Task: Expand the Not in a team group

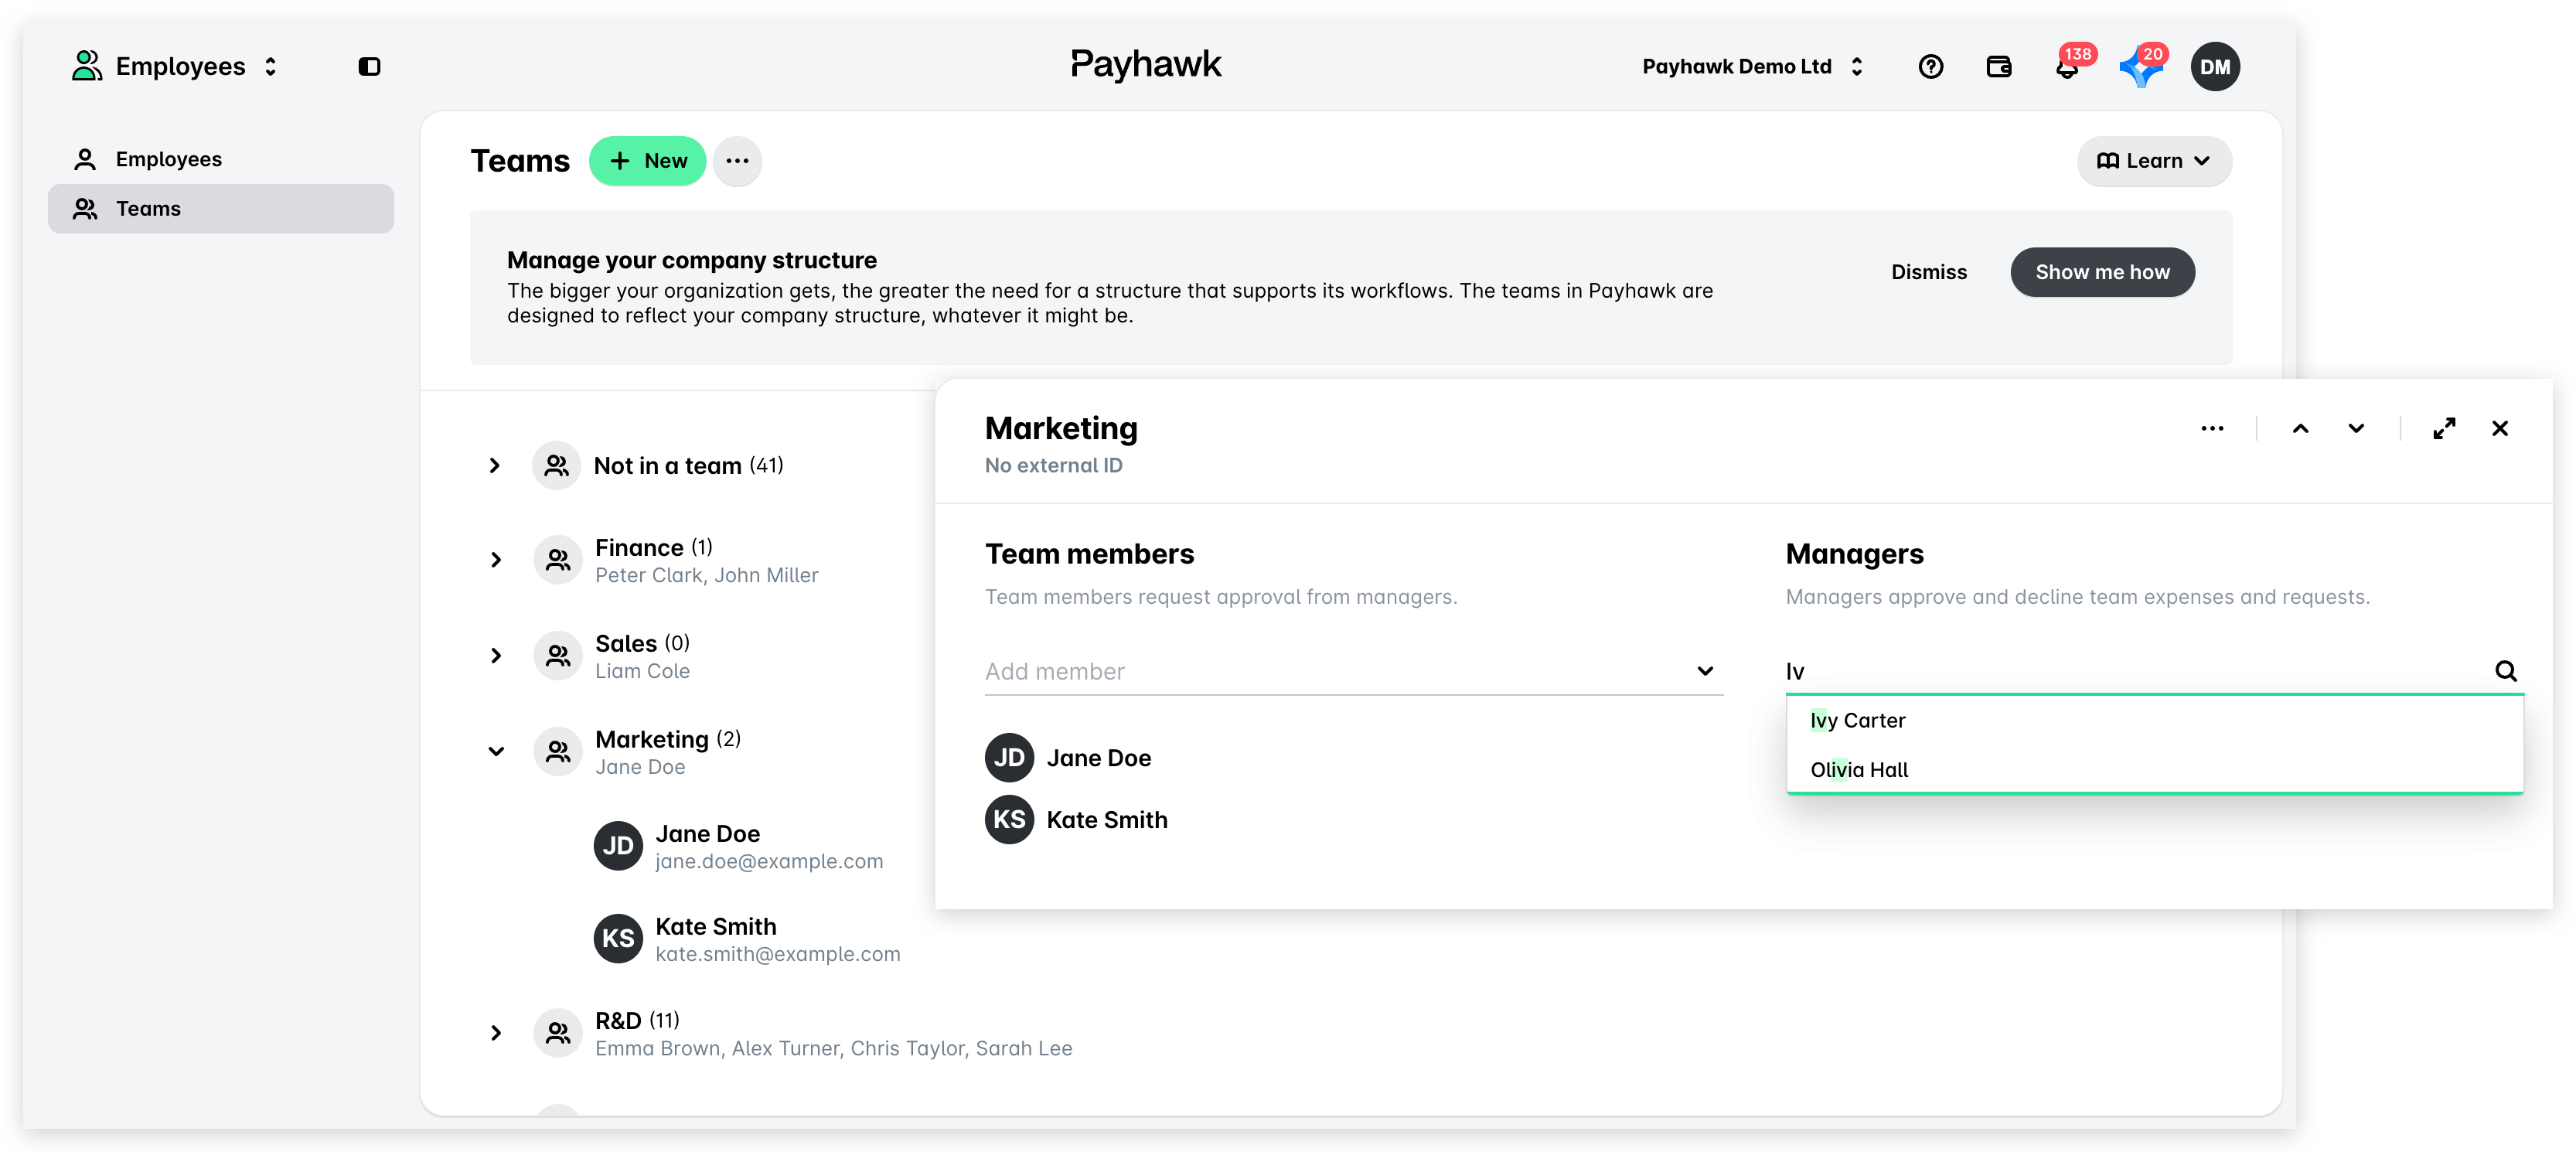Action: 494,466
